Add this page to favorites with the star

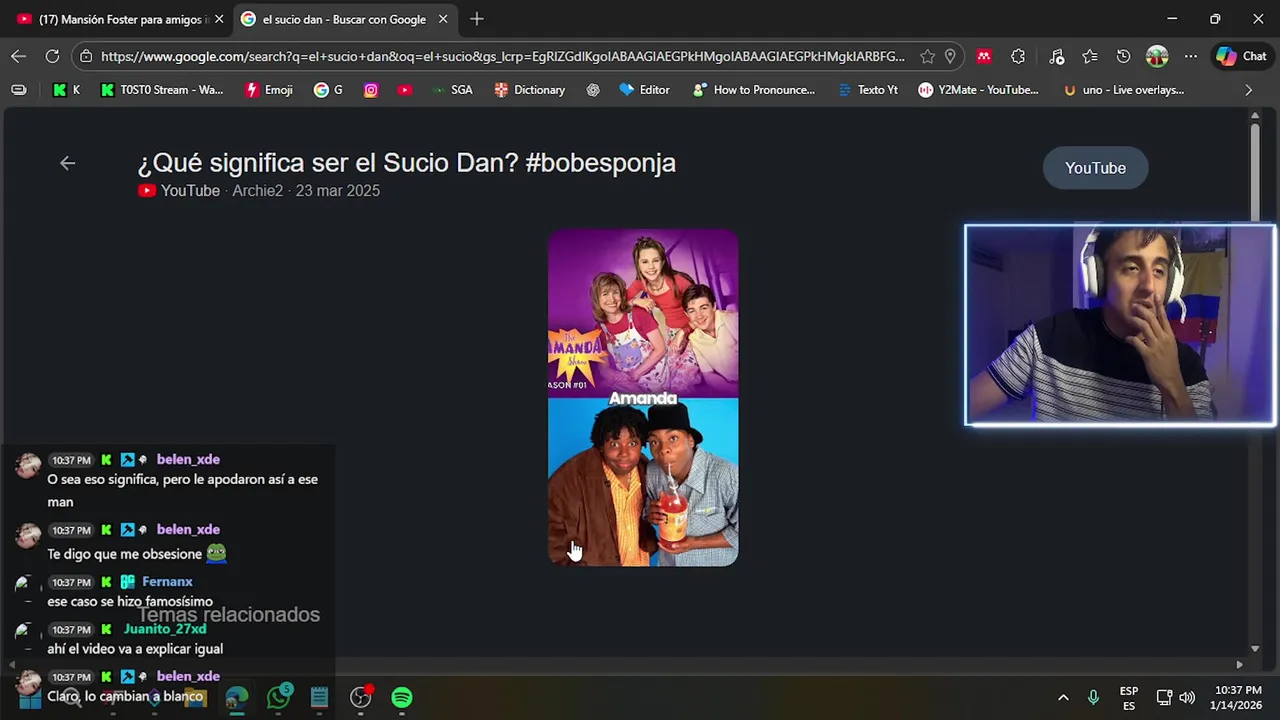click(x=927, y=57)
